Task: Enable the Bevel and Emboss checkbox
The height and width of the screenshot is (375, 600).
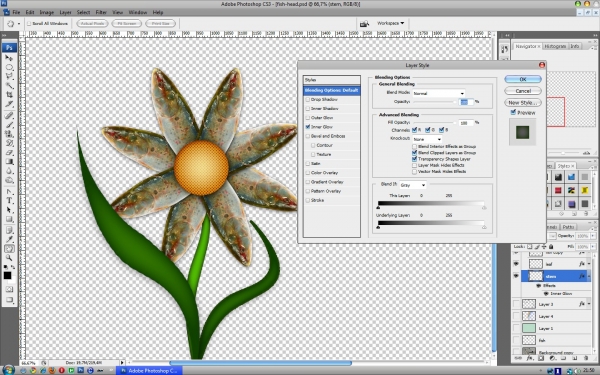Action: coord(308,136)
